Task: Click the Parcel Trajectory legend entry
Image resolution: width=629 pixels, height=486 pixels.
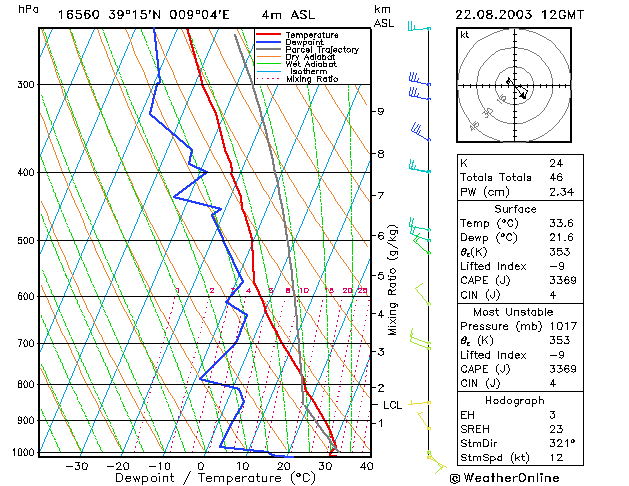Action: 308,49
